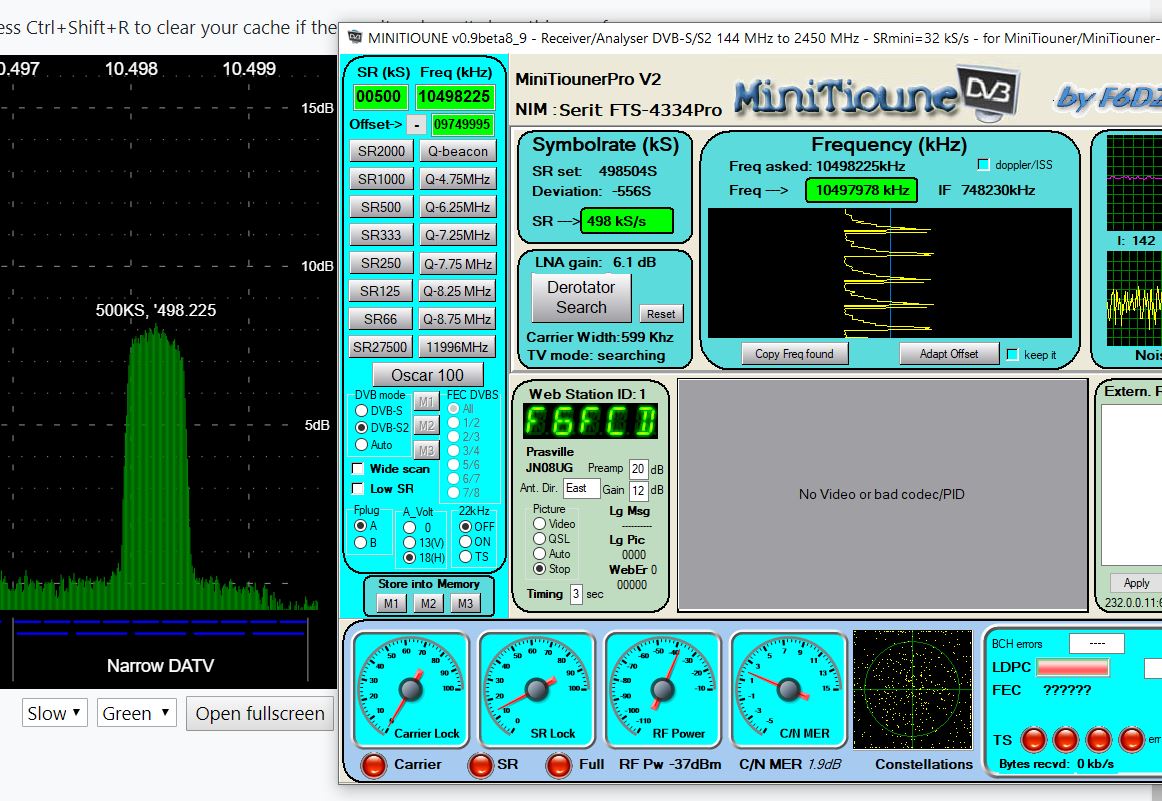Tune to Q-6.25MHz preset

coord(457,207)
